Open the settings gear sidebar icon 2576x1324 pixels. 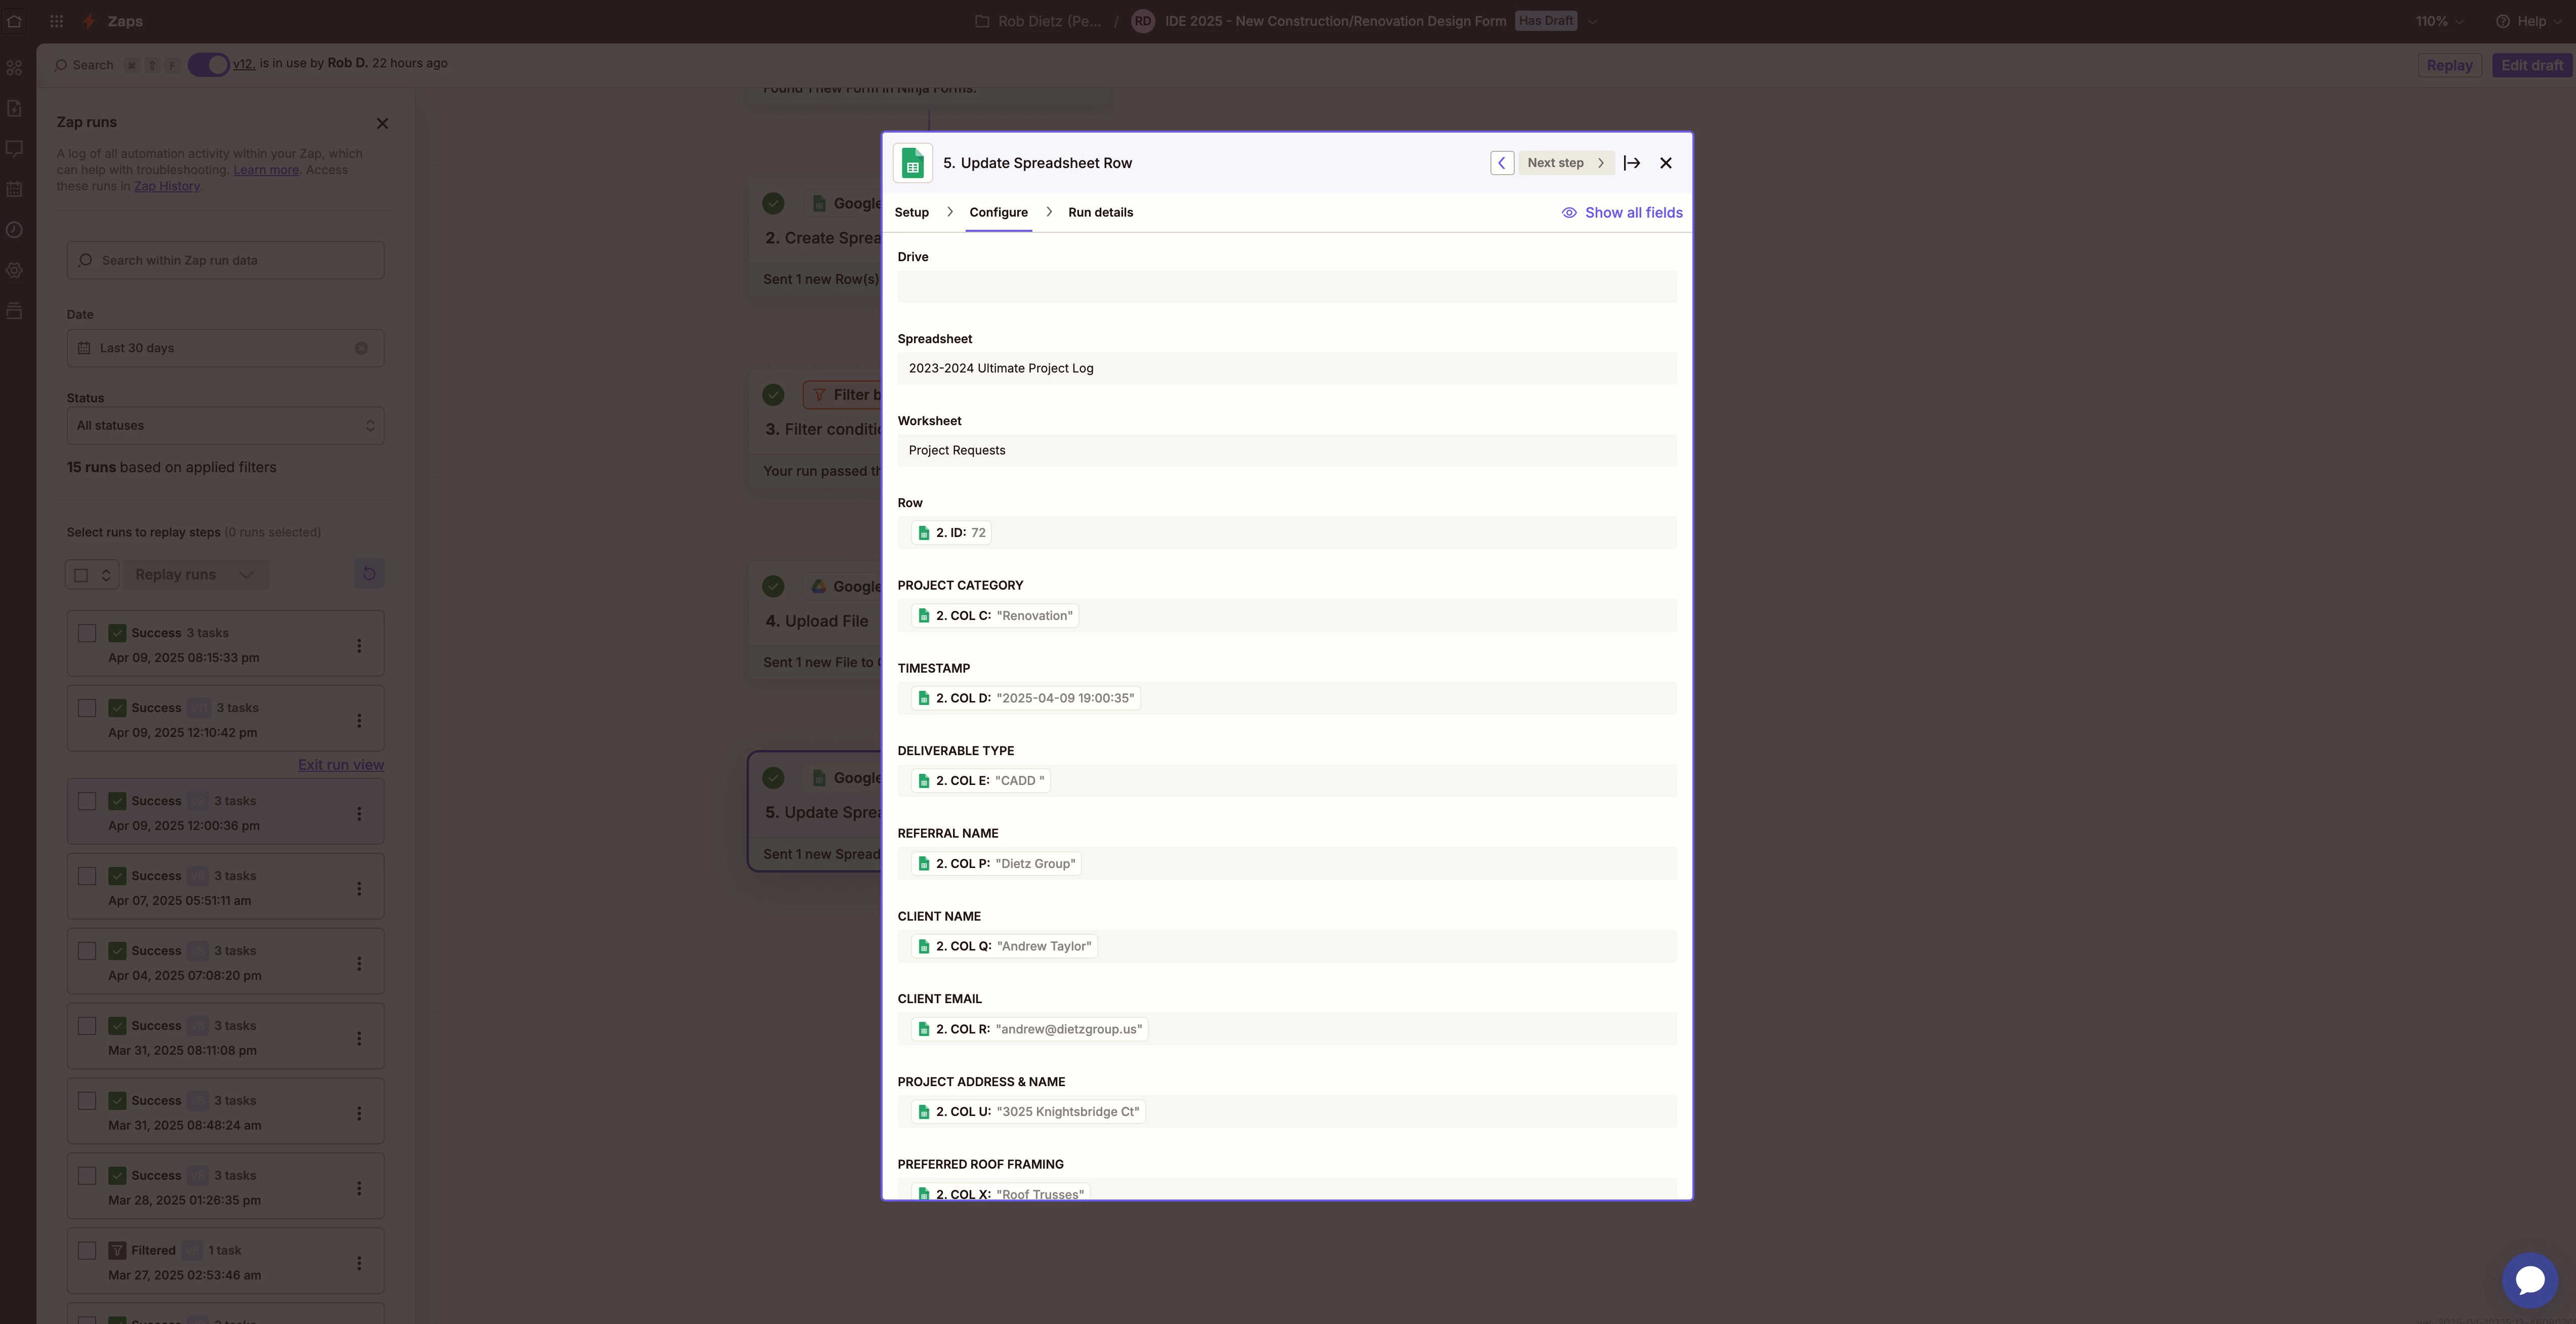14,270
